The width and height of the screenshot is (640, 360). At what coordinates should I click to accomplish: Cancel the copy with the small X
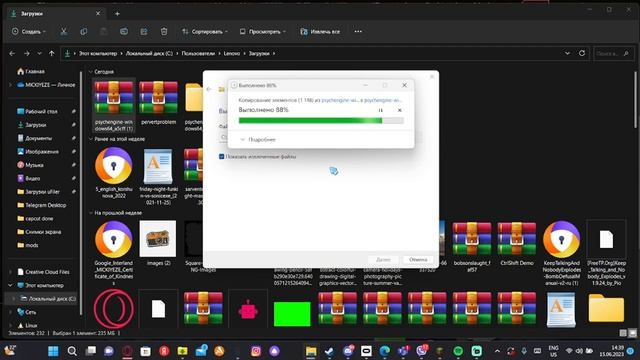click(400, 110)
